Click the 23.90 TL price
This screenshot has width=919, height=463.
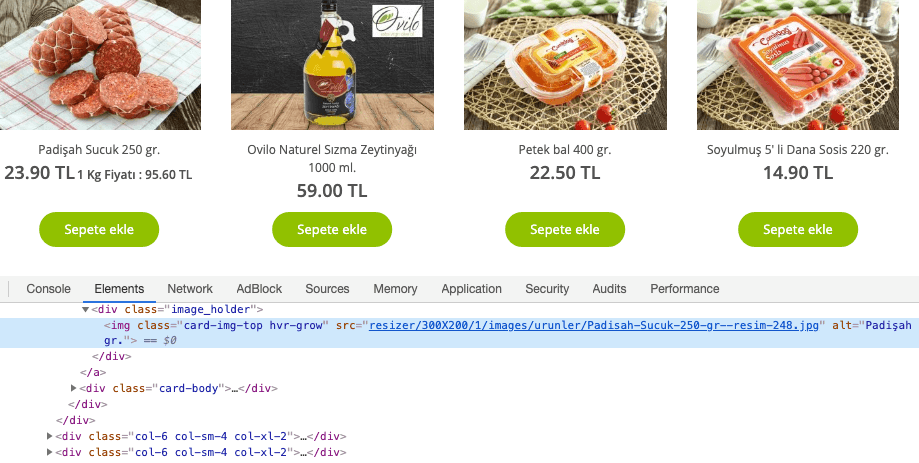tap(39, 173)
